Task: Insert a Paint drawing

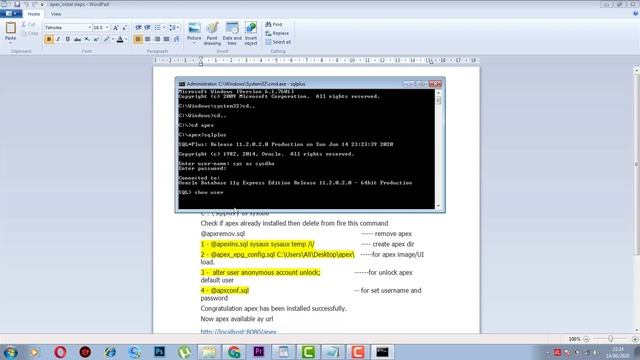Action: [x=212, y=33]
